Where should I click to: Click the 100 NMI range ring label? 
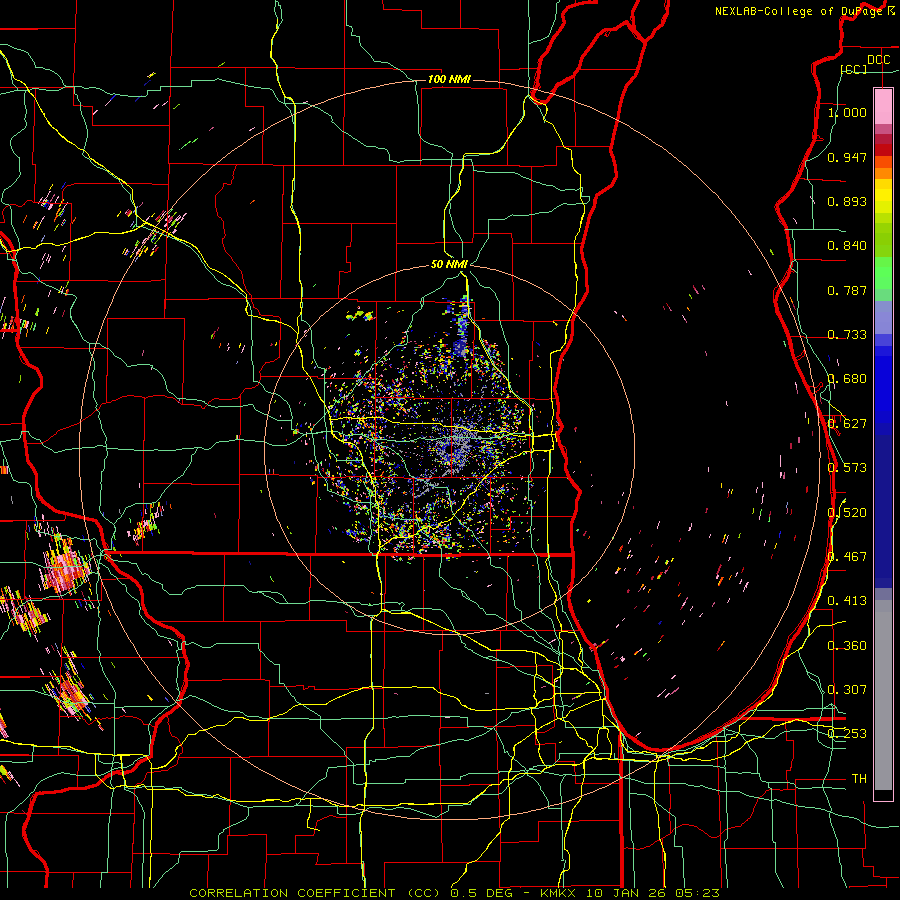point(449,79)
